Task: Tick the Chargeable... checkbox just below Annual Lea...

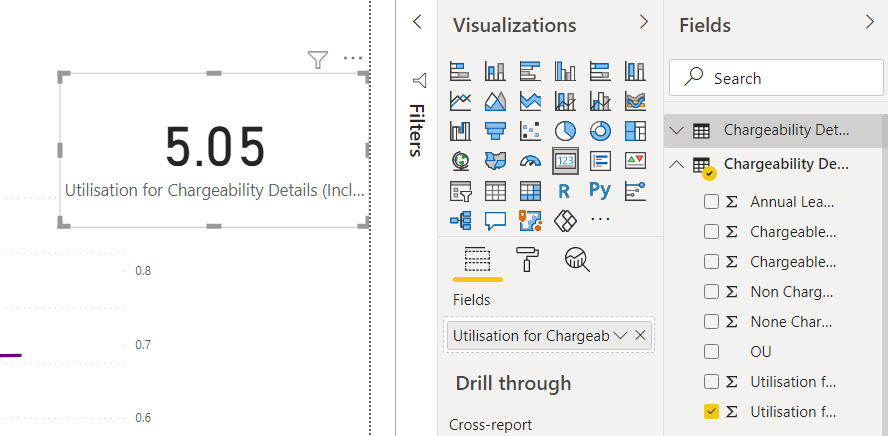Action: pos(711,232)
